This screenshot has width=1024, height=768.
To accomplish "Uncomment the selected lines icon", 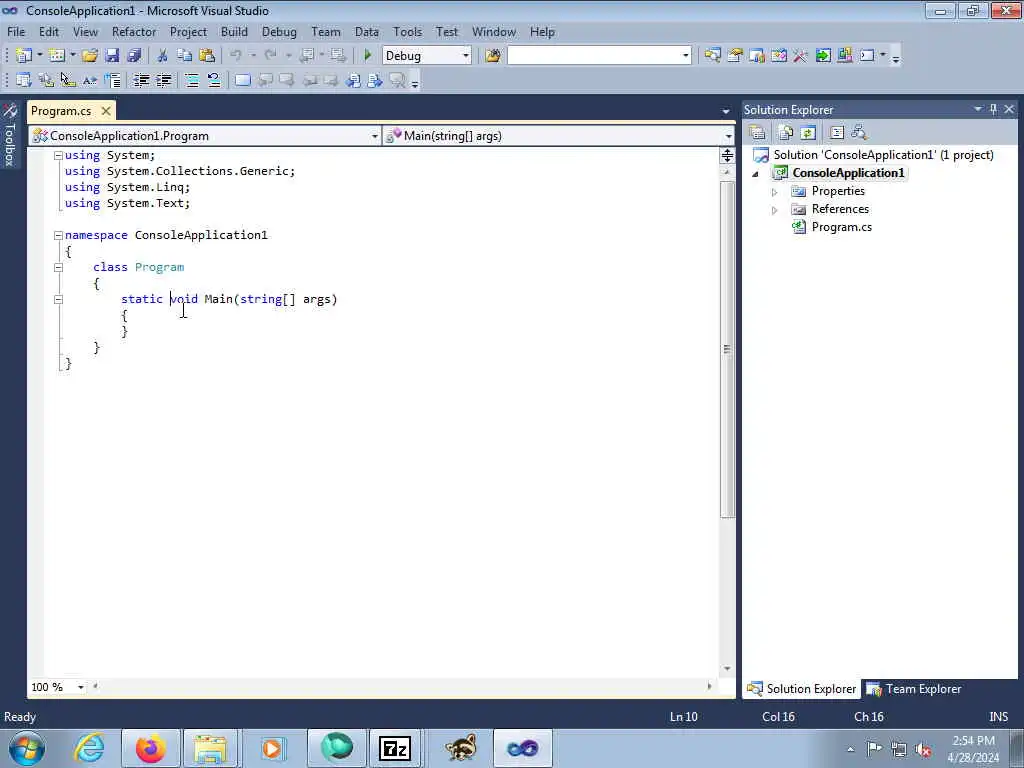I will (214, 80).
